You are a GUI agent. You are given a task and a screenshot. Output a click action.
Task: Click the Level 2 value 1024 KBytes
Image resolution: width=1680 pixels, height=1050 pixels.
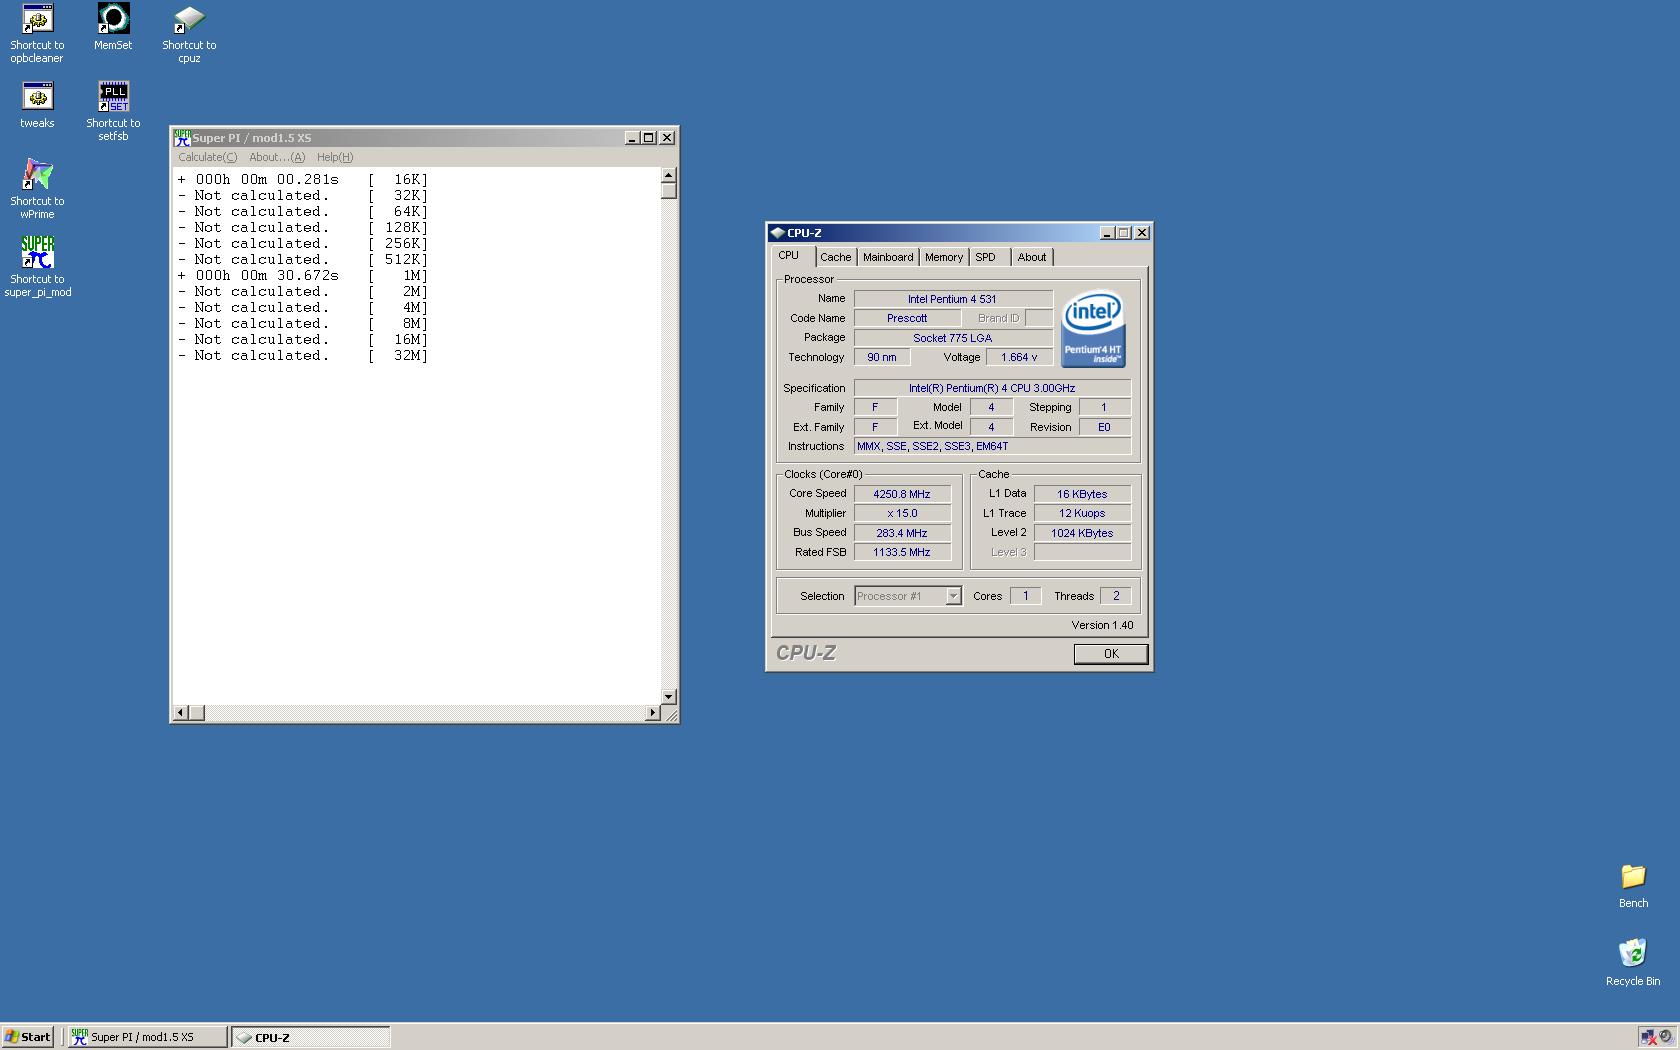[1082, 533]
